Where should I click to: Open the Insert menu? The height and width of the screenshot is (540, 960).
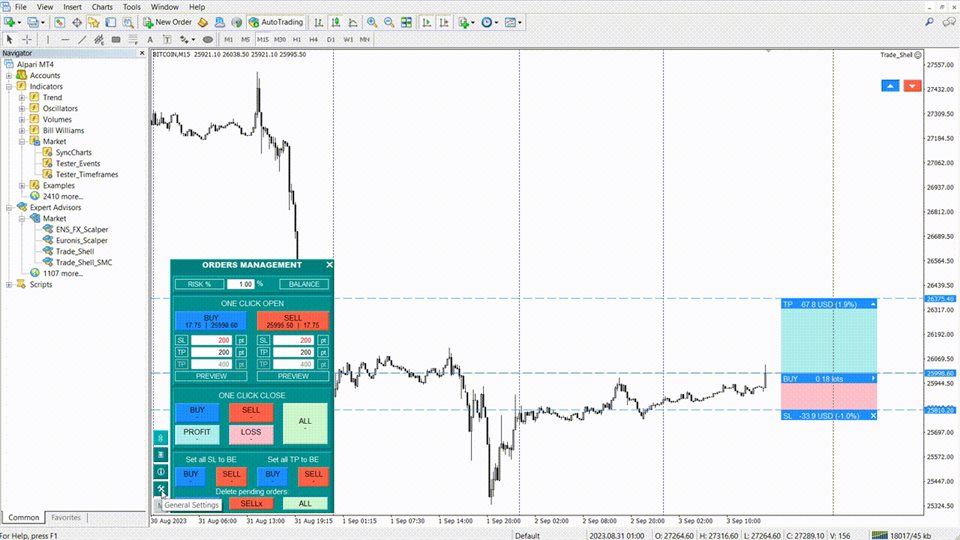(72, 7)
